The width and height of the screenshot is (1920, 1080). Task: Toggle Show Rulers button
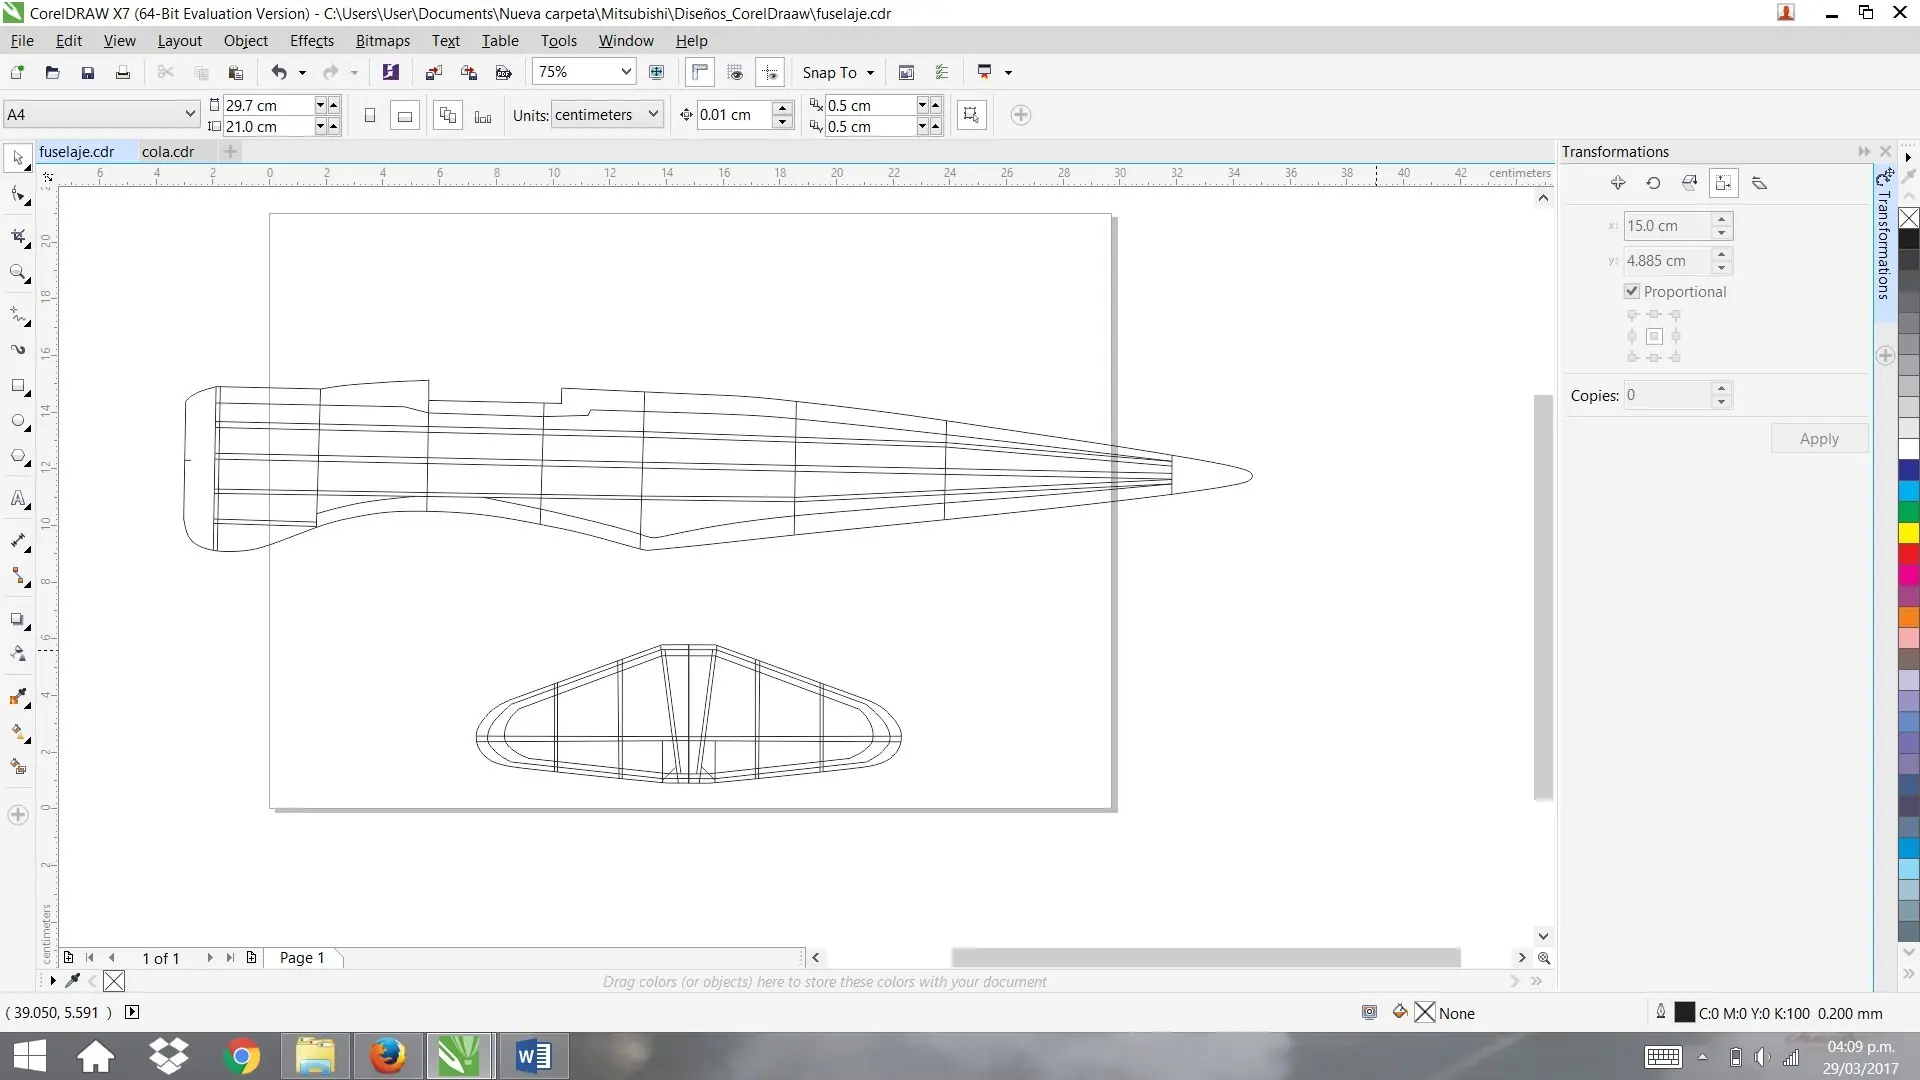point(700,72)
